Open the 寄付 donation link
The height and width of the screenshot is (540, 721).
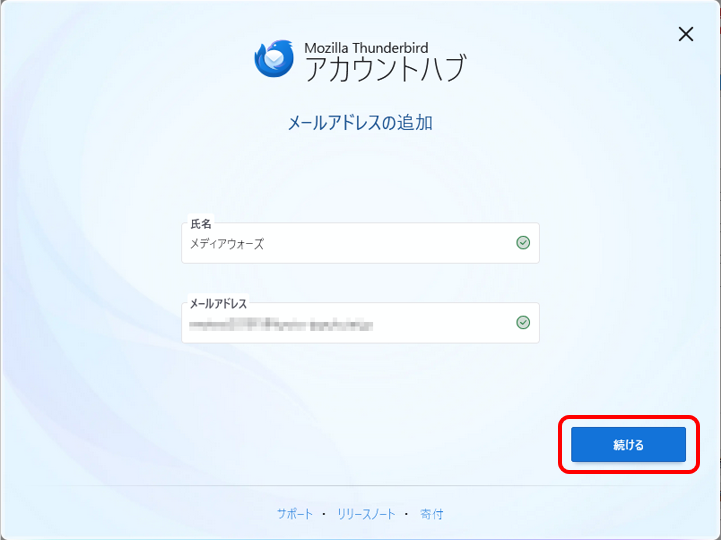(x=431, y=514)
